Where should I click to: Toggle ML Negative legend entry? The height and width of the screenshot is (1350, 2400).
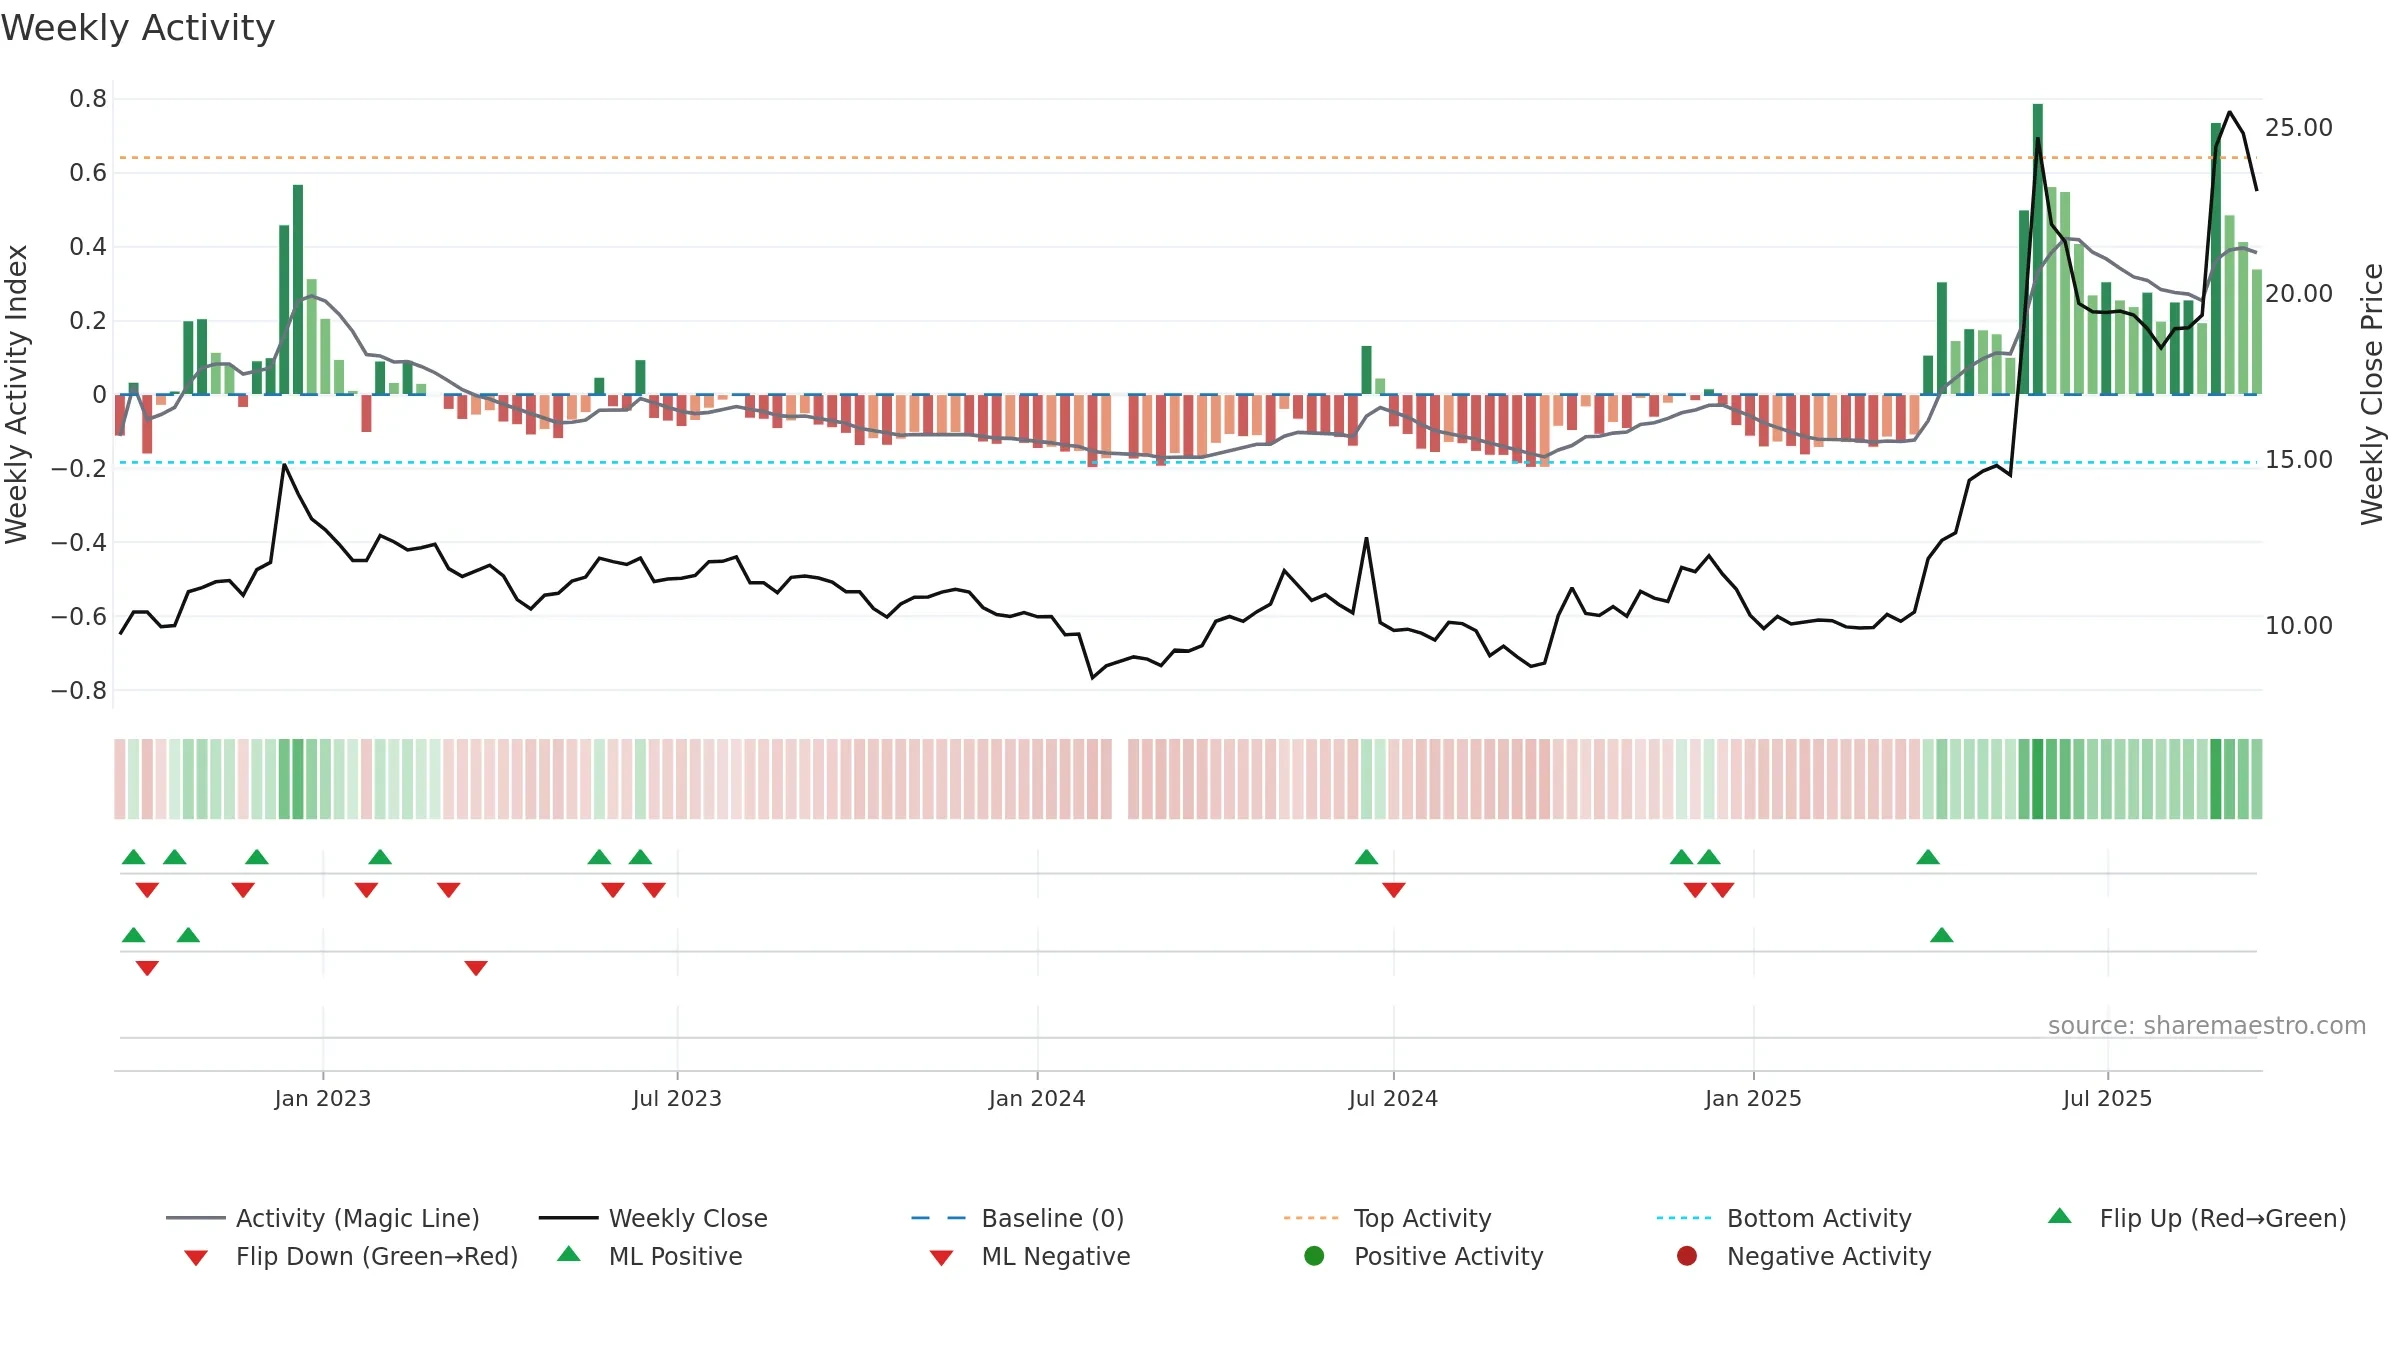coord(1030,1256)
